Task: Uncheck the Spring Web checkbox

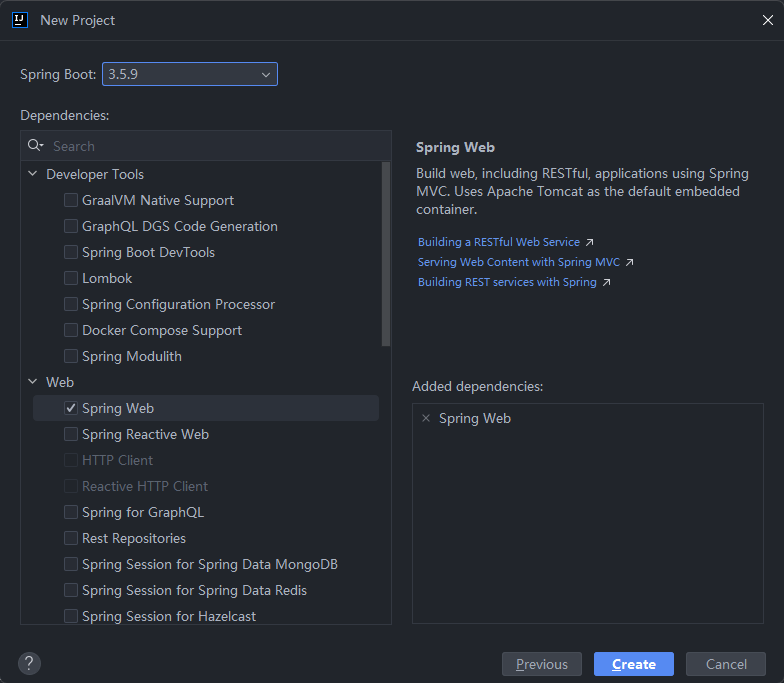Action: point(71,408)
